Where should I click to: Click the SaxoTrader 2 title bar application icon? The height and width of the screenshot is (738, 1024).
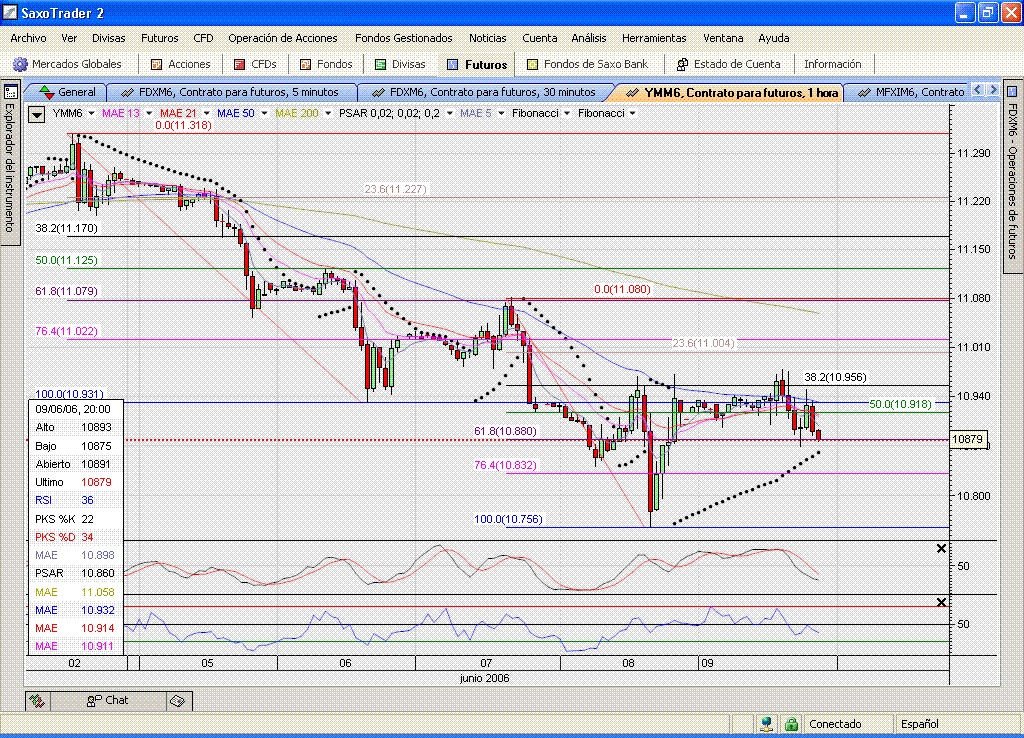tap(9, 12)
